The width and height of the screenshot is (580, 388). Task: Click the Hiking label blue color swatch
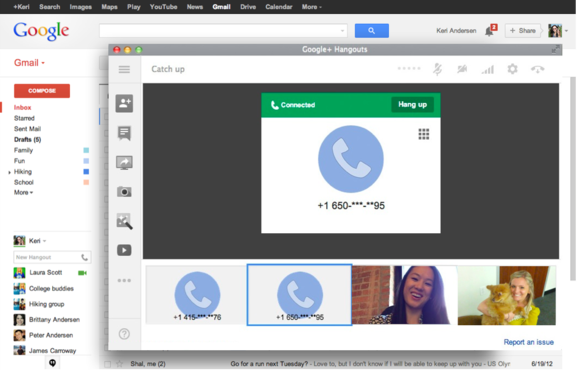(86, 172)
